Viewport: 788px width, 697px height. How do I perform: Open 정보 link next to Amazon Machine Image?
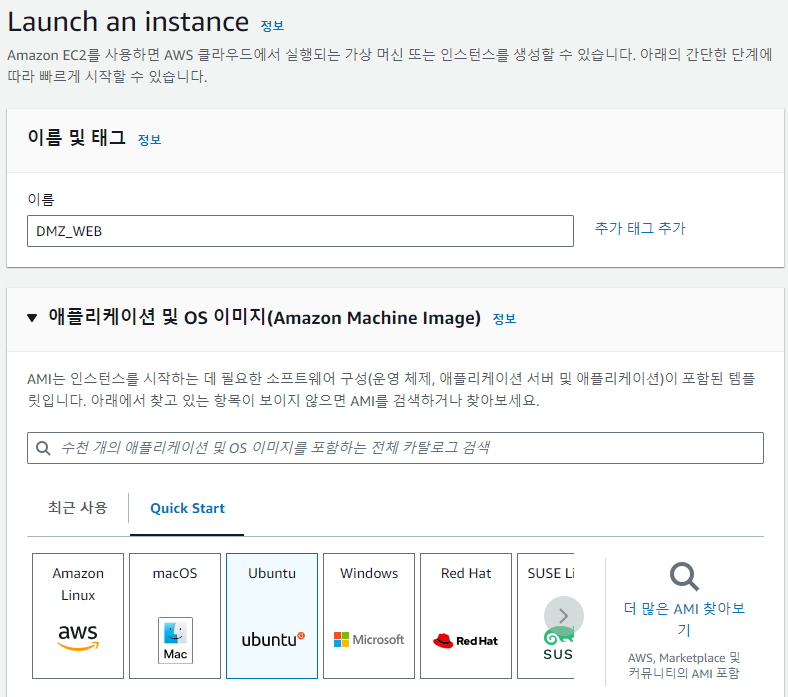point(504,319)
